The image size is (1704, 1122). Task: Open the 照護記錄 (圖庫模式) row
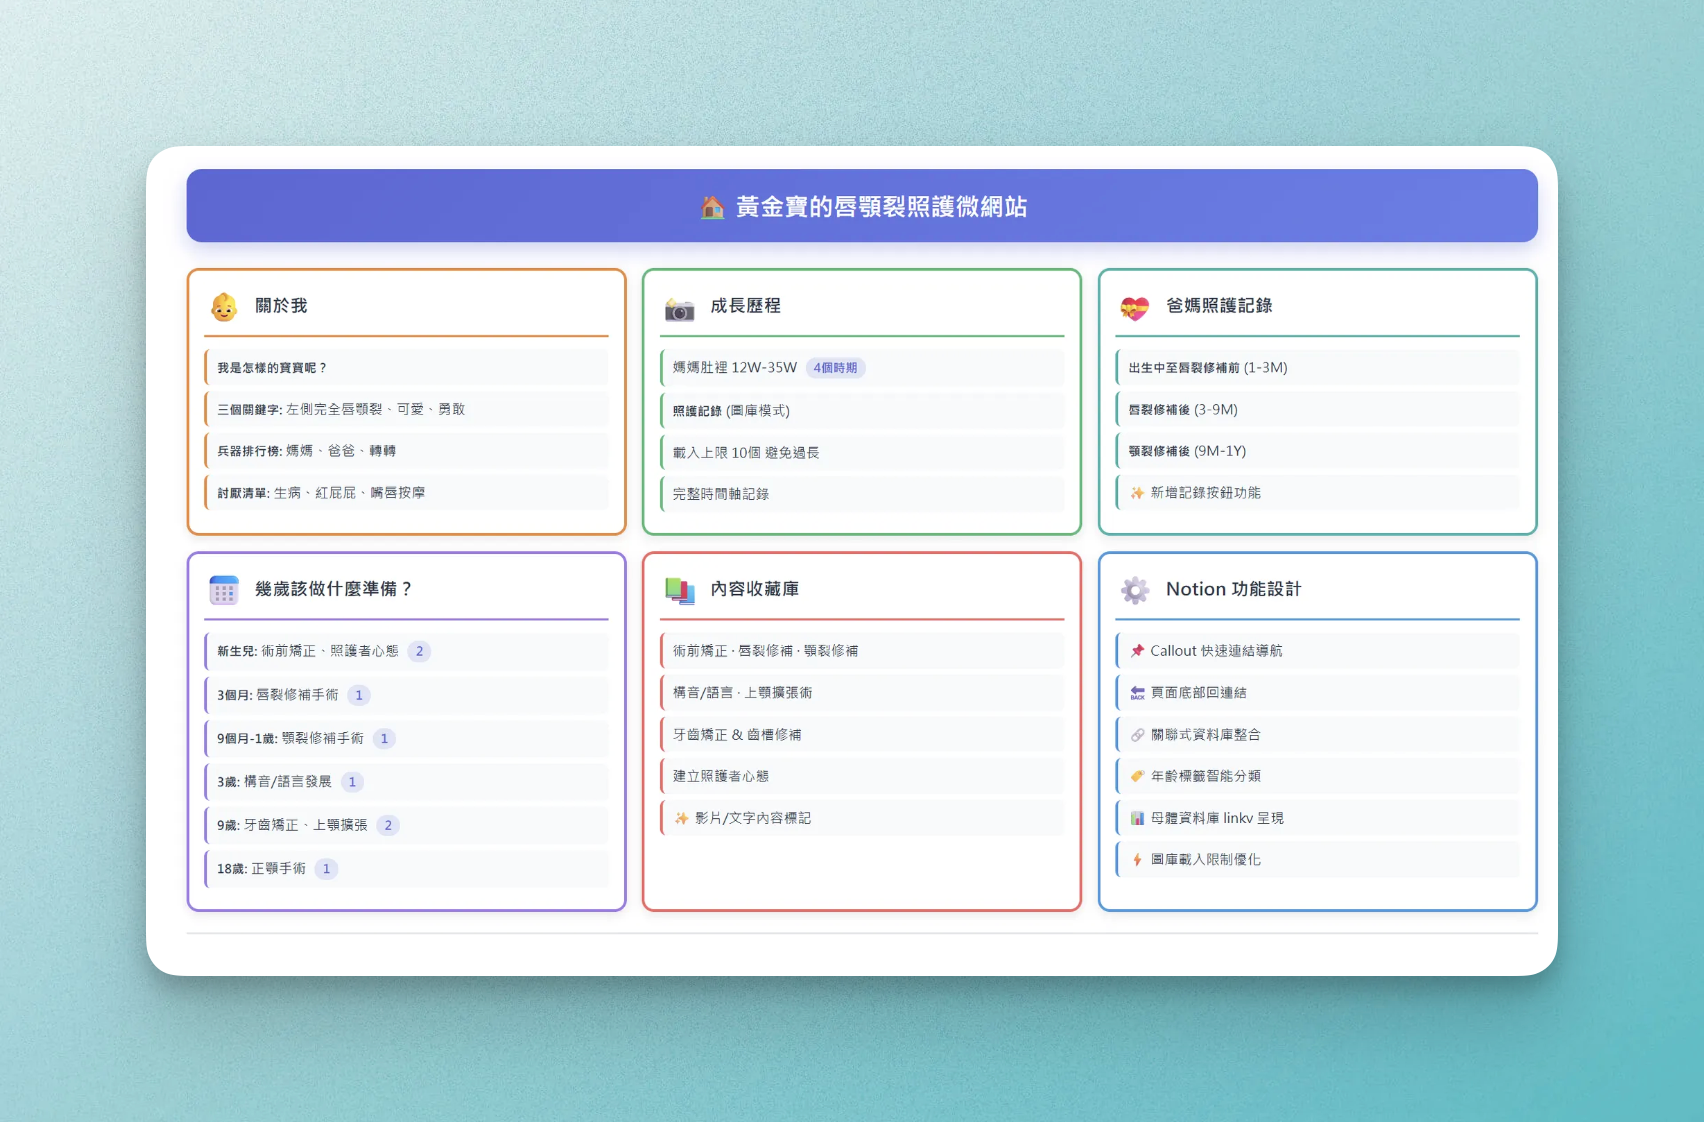731,411
